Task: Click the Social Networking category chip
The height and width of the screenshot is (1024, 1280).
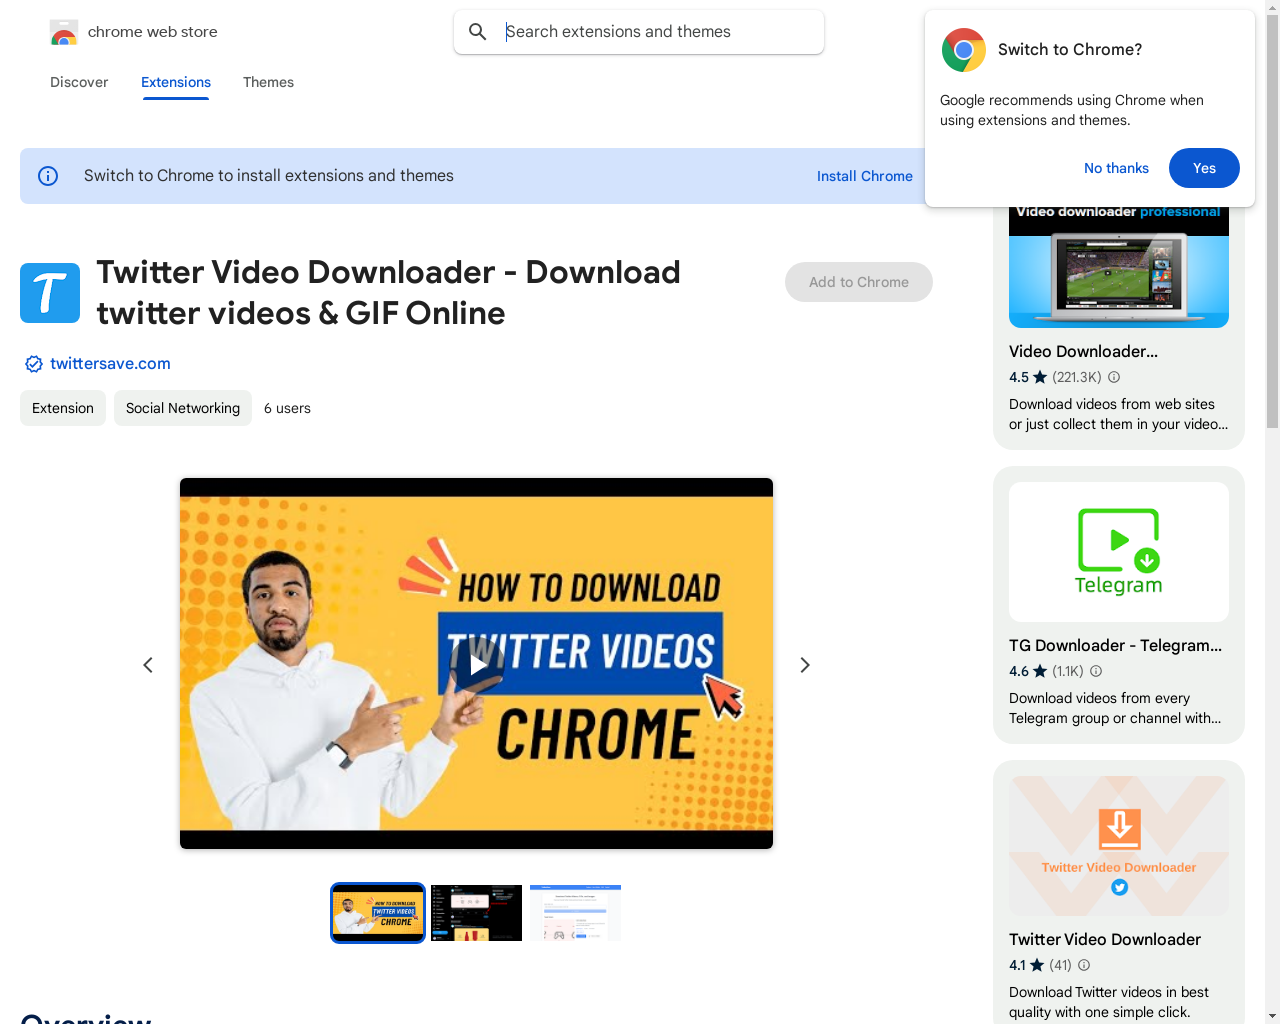Action: click(183, 408)
